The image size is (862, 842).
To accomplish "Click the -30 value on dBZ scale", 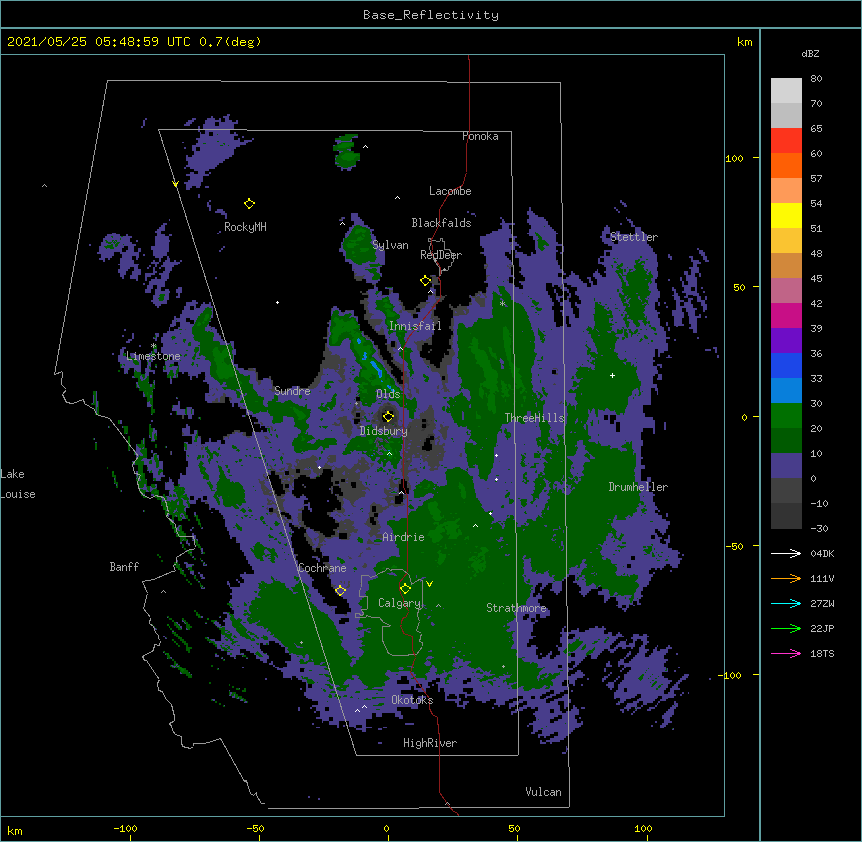I will pyautogui.click(x=819, y=528).
